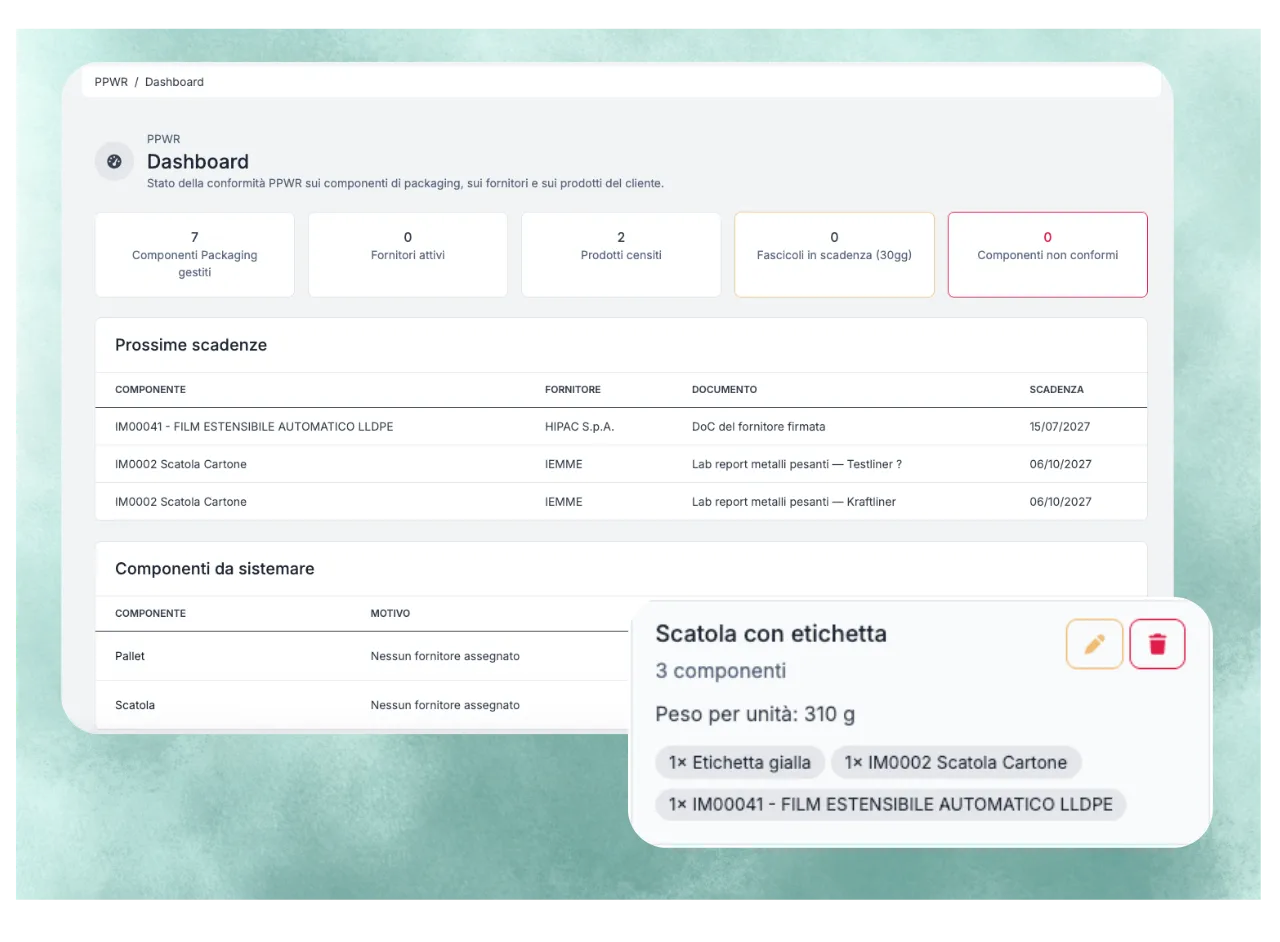Select the Scatola row without supplier
This screenshot has height=942, width=1280.
coord(362,705)
